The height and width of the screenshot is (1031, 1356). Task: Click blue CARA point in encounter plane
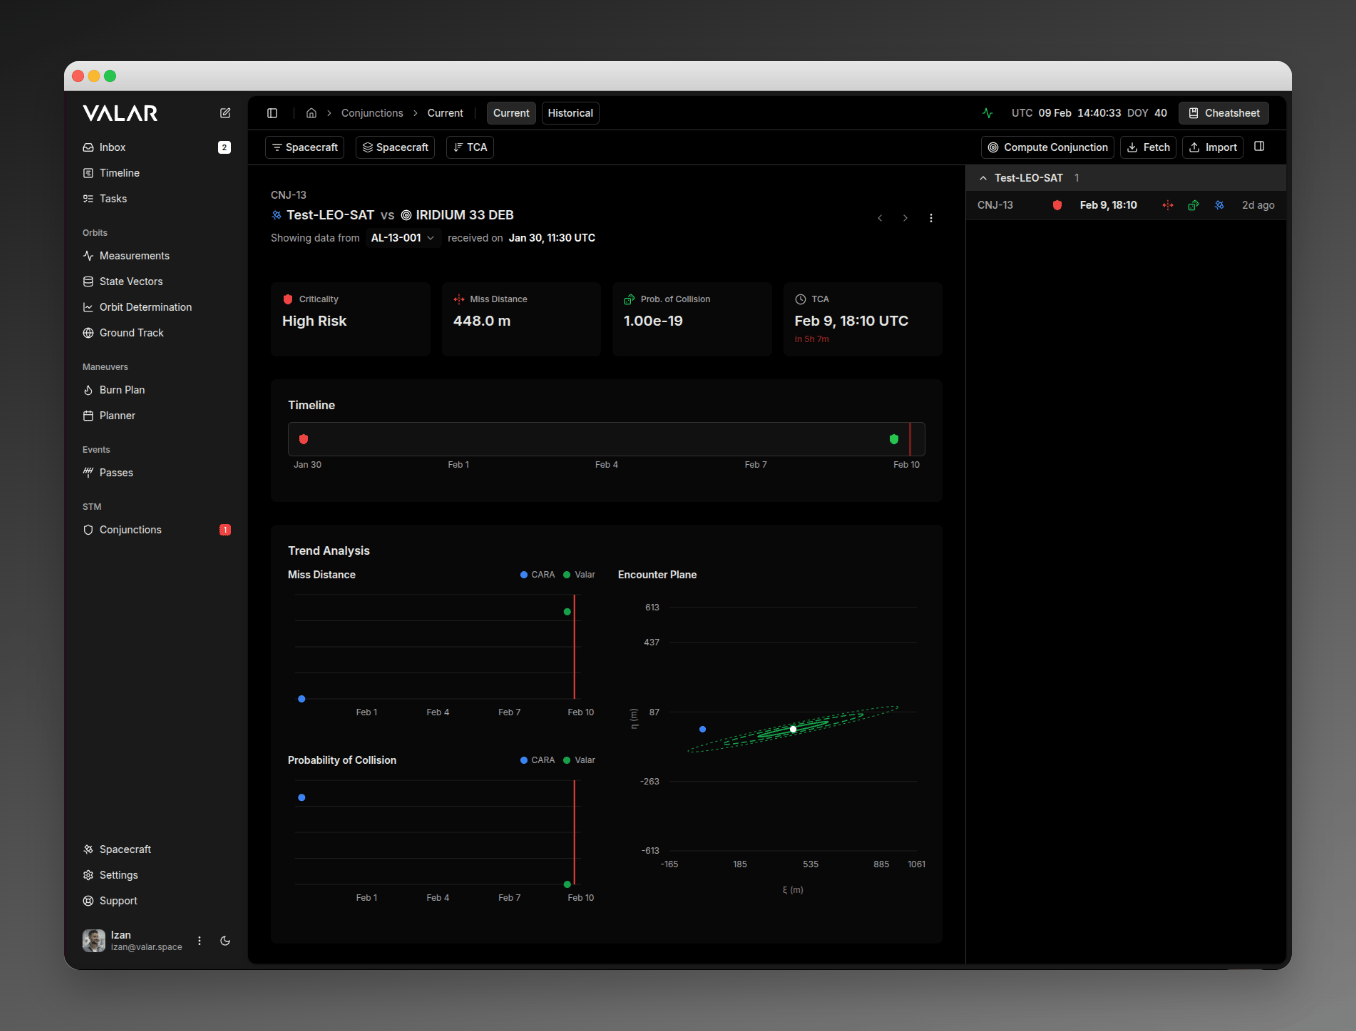703,729
